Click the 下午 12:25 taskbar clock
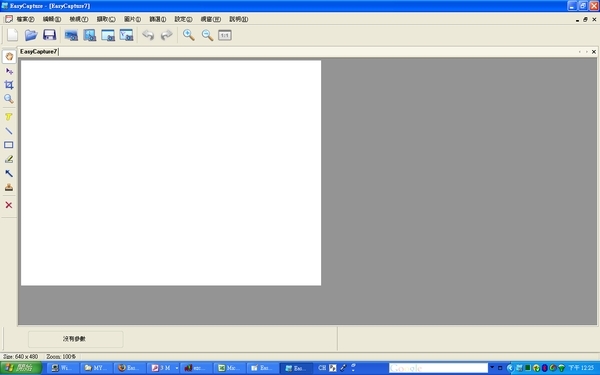This screenshot has height=375, width=600. click(581, 368)
